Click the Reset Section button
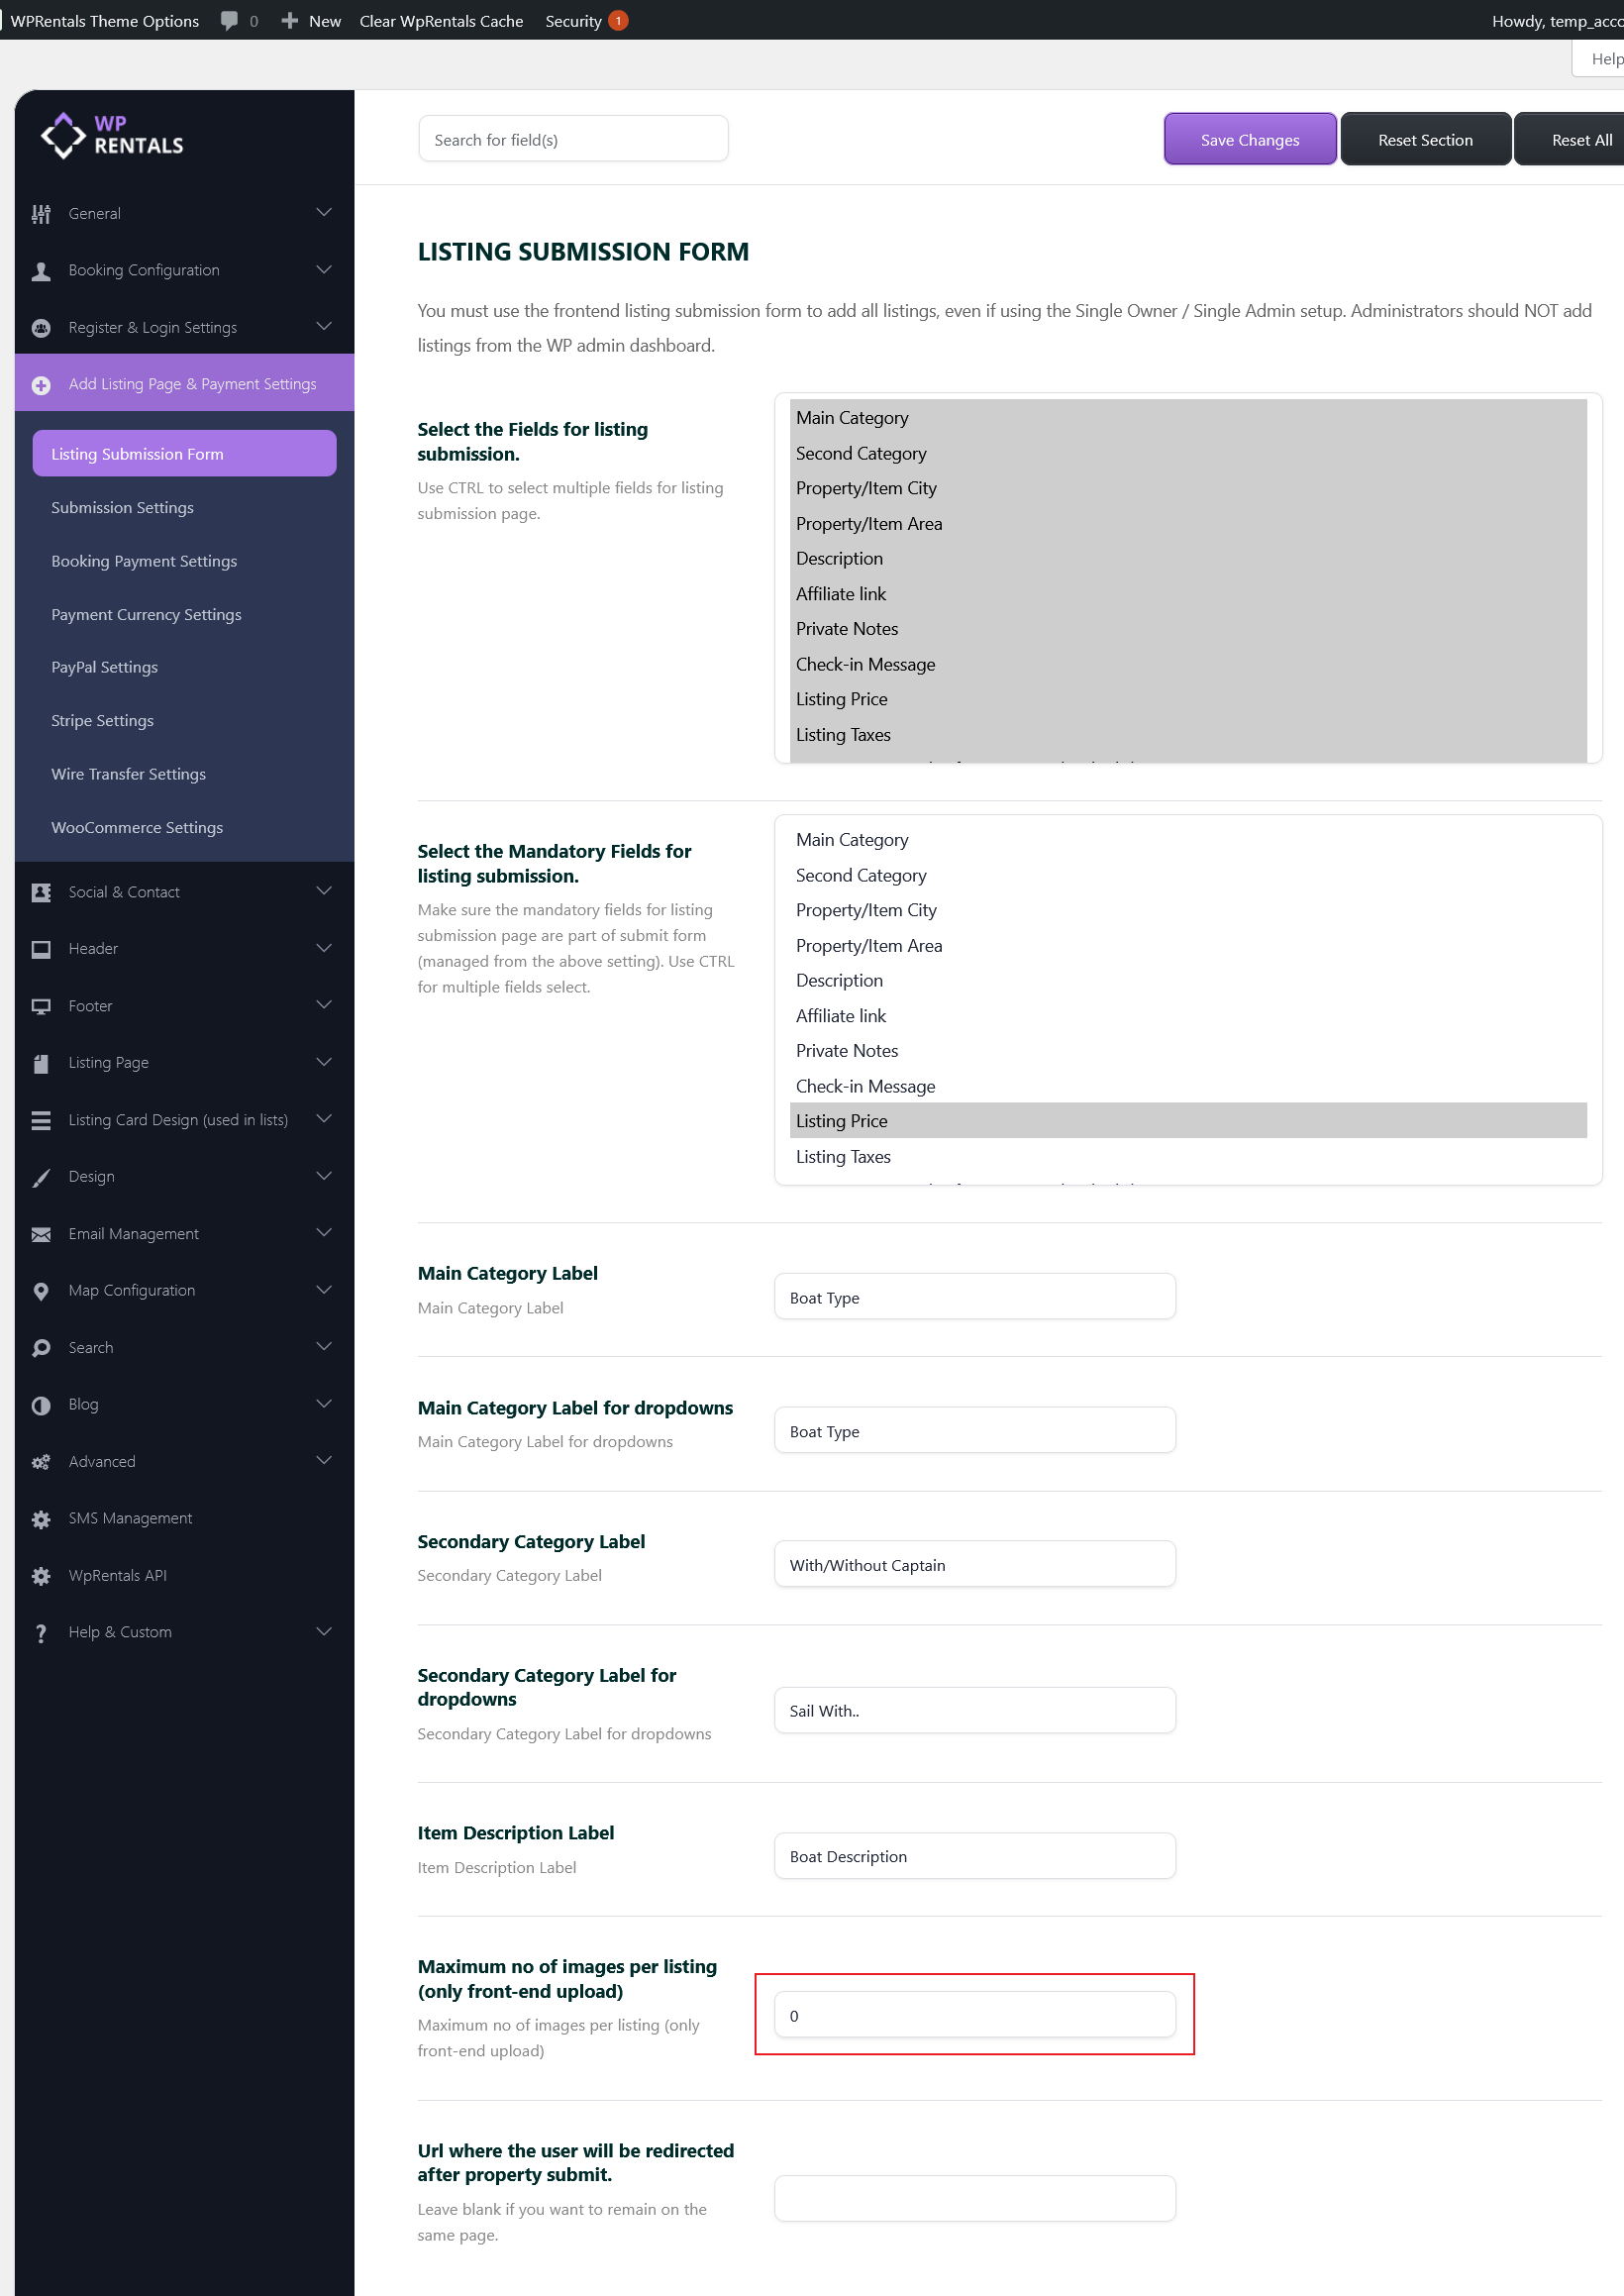The width and height of the screenshot is (1624, 2296). coord(1424,140)
